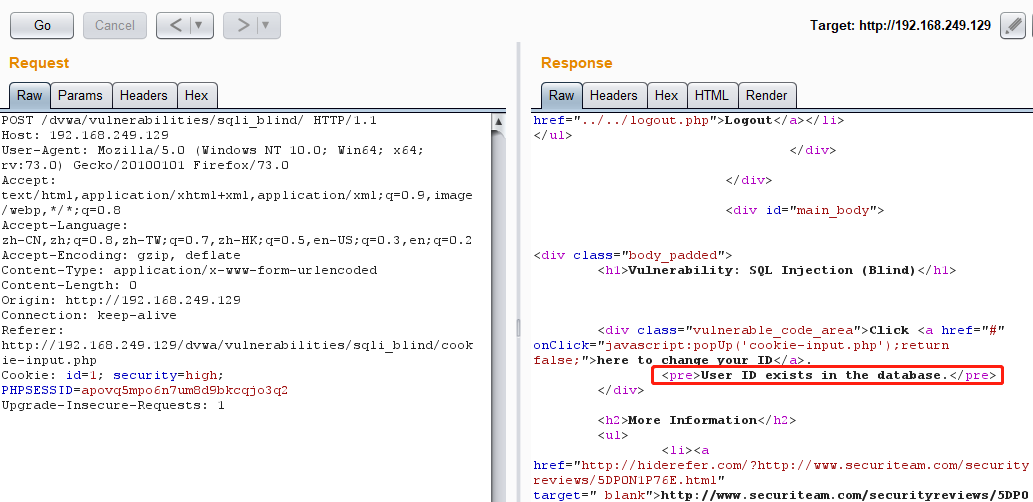Click the pencil icon to edit target
This screenshot has height=502, width=1033.
[1011, 26]
